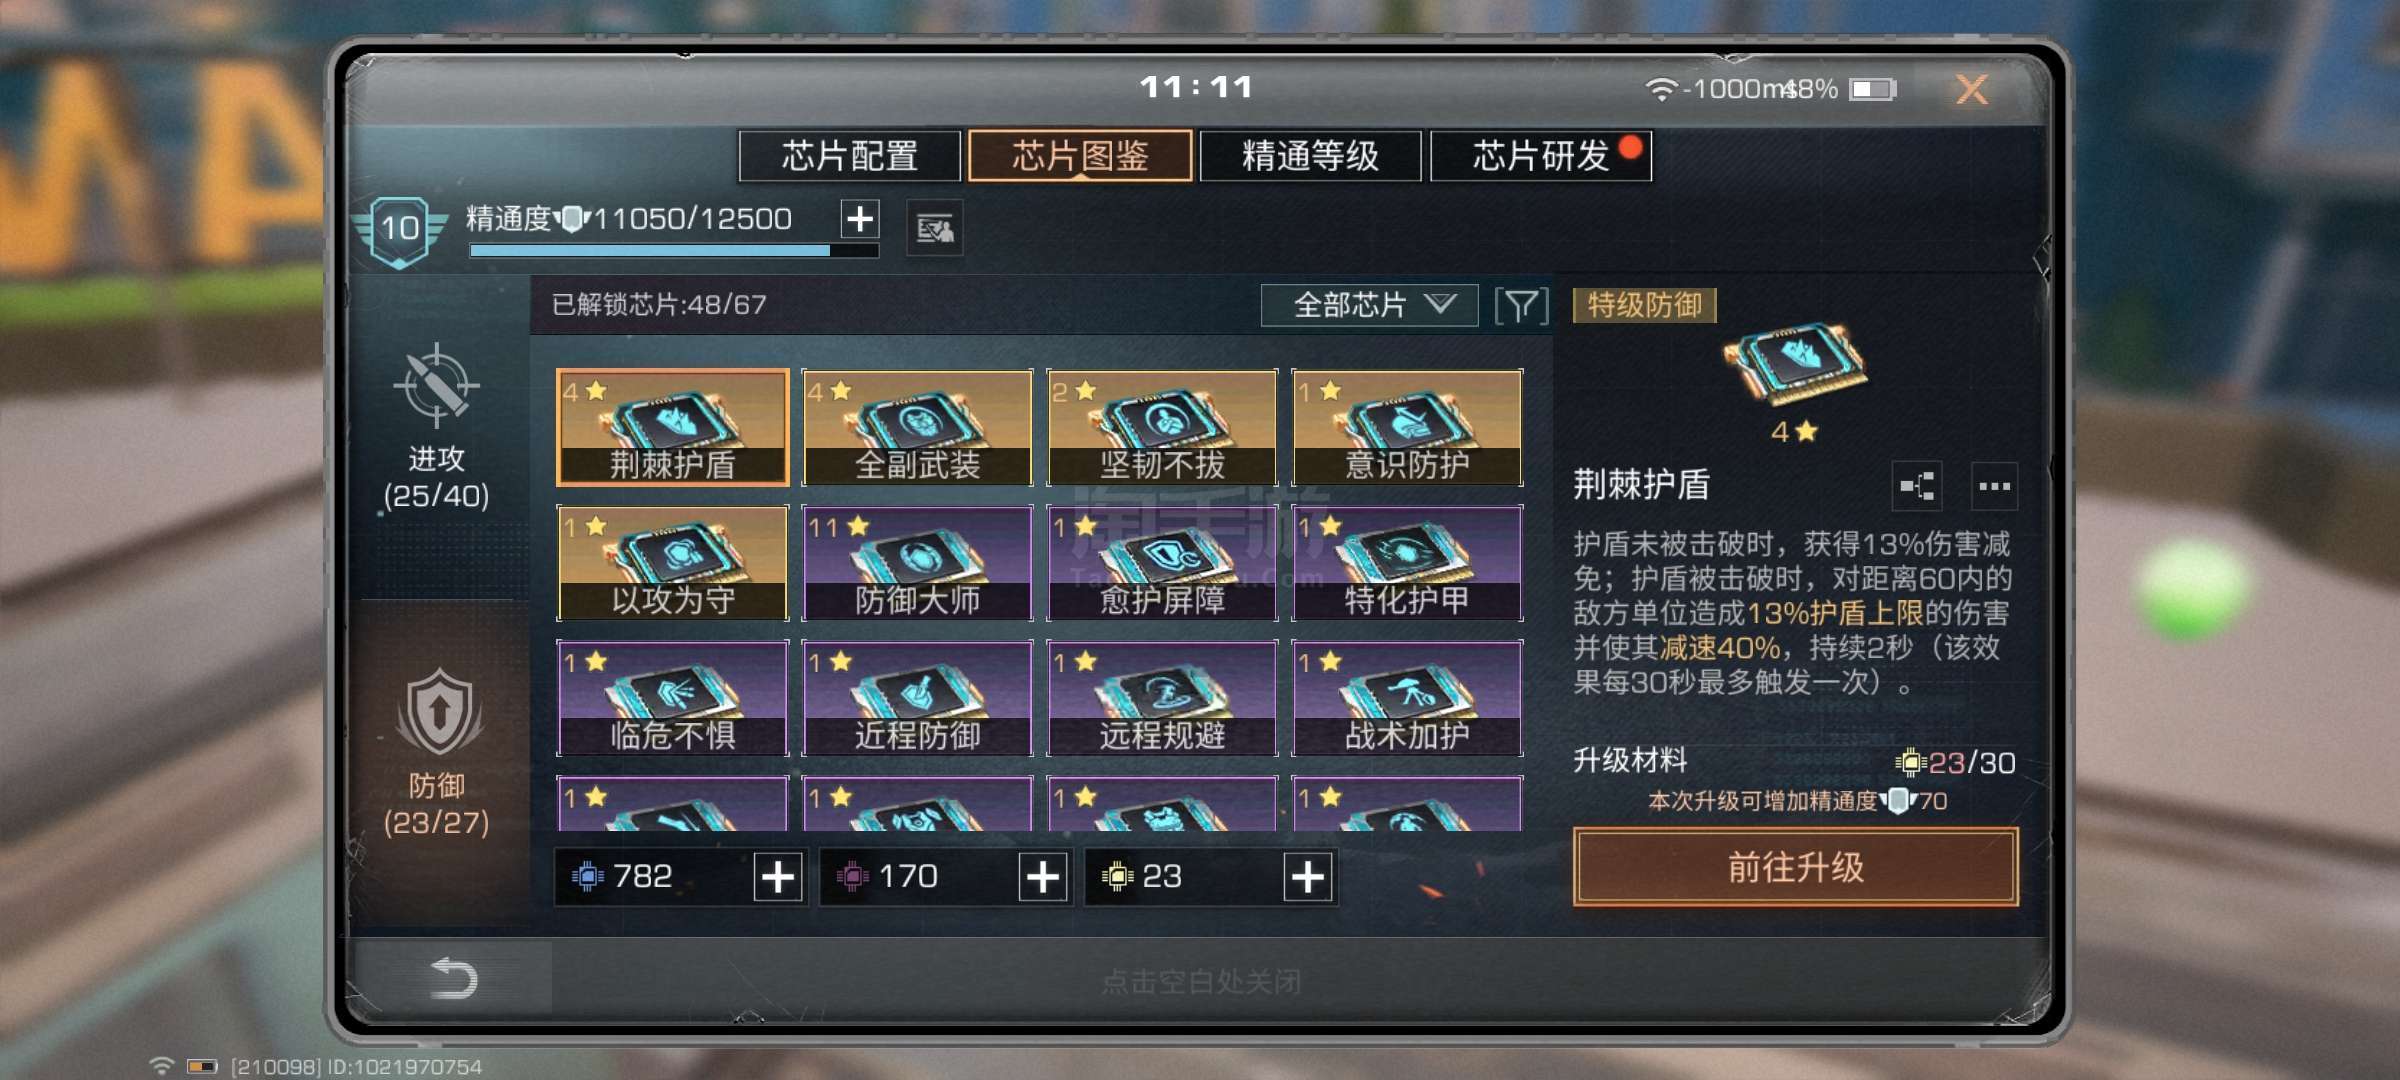2400x1080 pixels.
Task: Open the 芯片研发 tab
Action: (x=1541, y=156)
